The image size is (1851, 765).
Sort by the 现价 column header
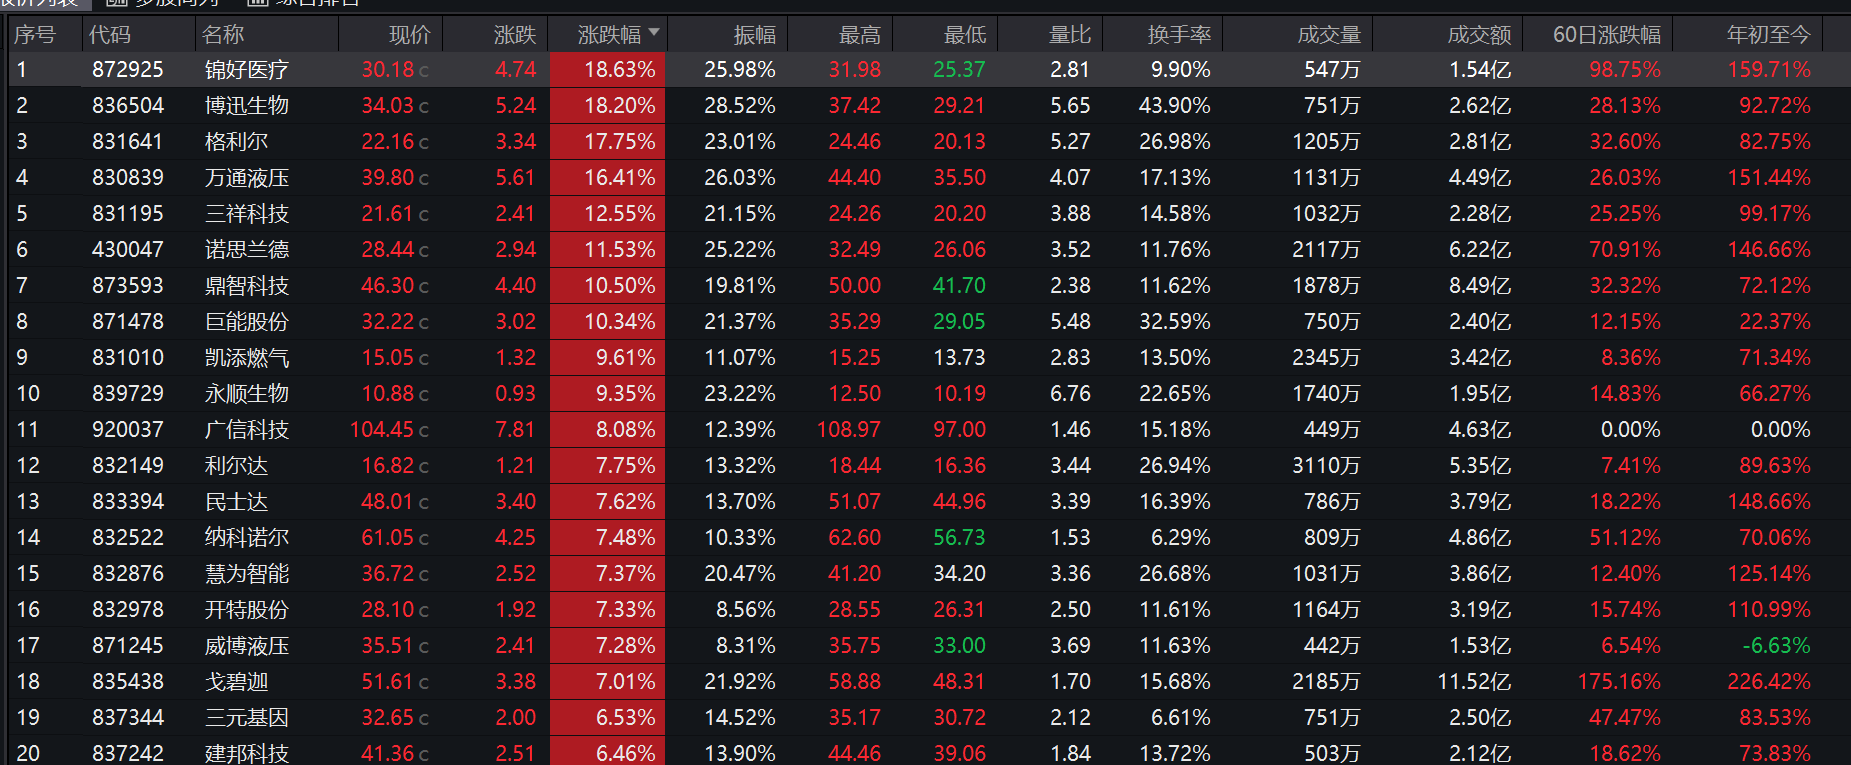click(x=410, y=35)
